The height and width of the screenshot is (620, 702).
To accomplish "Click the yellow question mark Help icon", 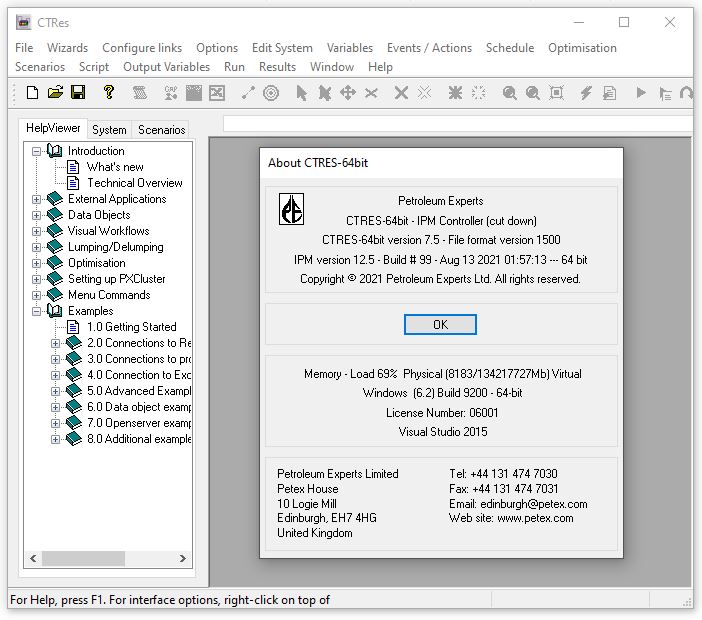I will pos(110,93).
